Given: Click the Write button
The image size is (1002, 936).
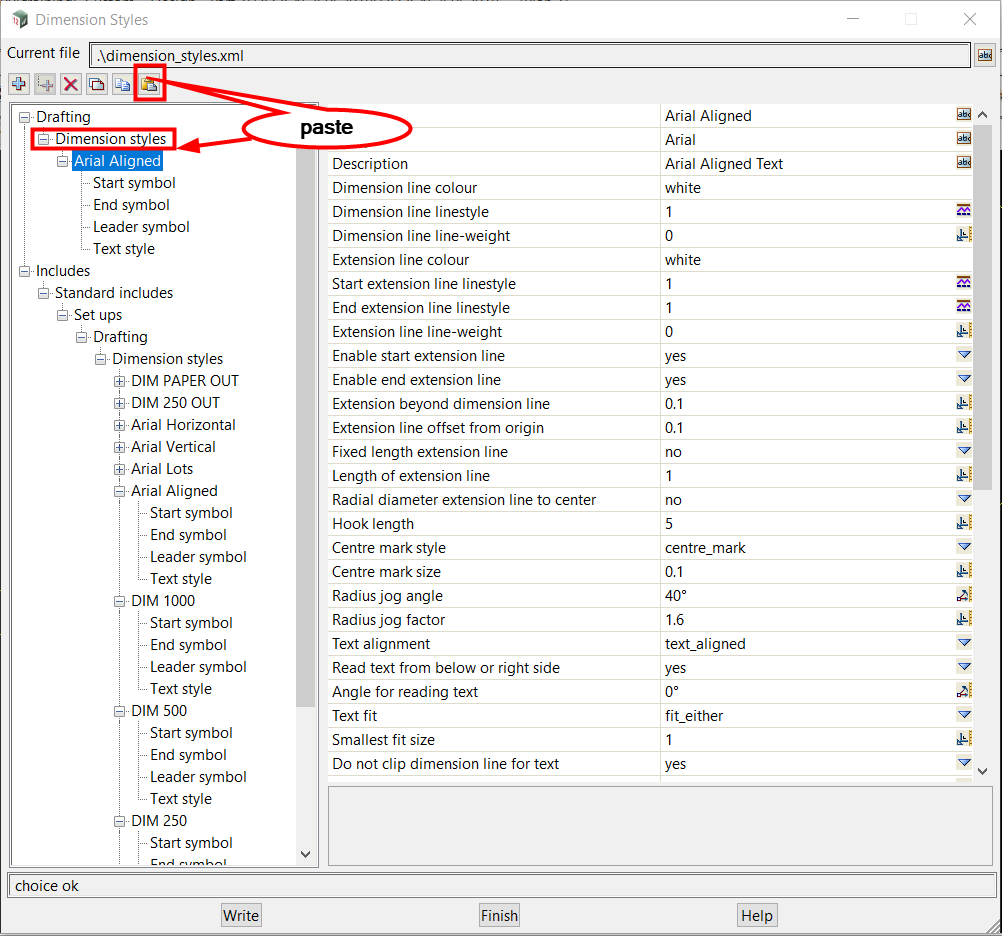Looking at the screenshot, I should (x=241, y=915).
